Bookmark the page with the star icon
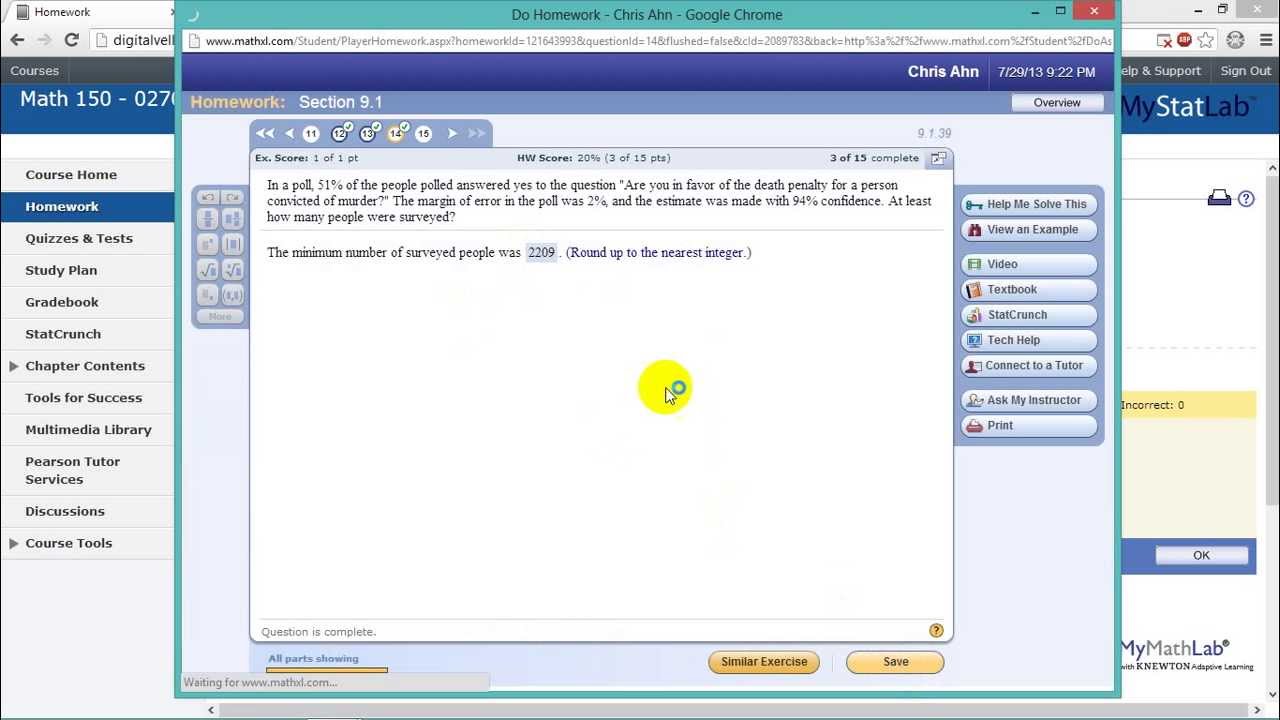This screenshot has height=720, width=1280. pyautogui.click(x=1206, y=40)
